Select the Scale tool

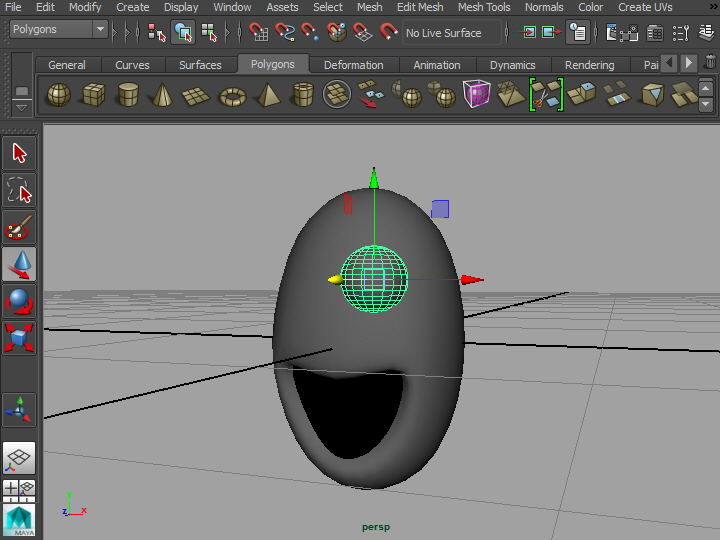point(20,337)
